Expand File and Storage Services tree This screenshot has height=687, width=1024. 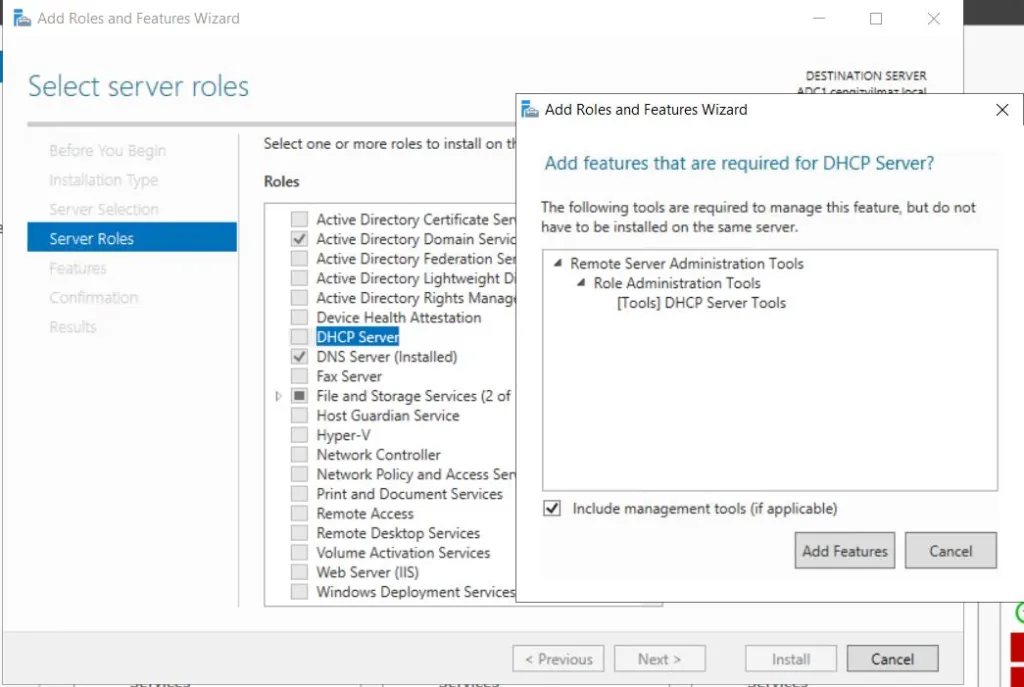coord(278,396)
